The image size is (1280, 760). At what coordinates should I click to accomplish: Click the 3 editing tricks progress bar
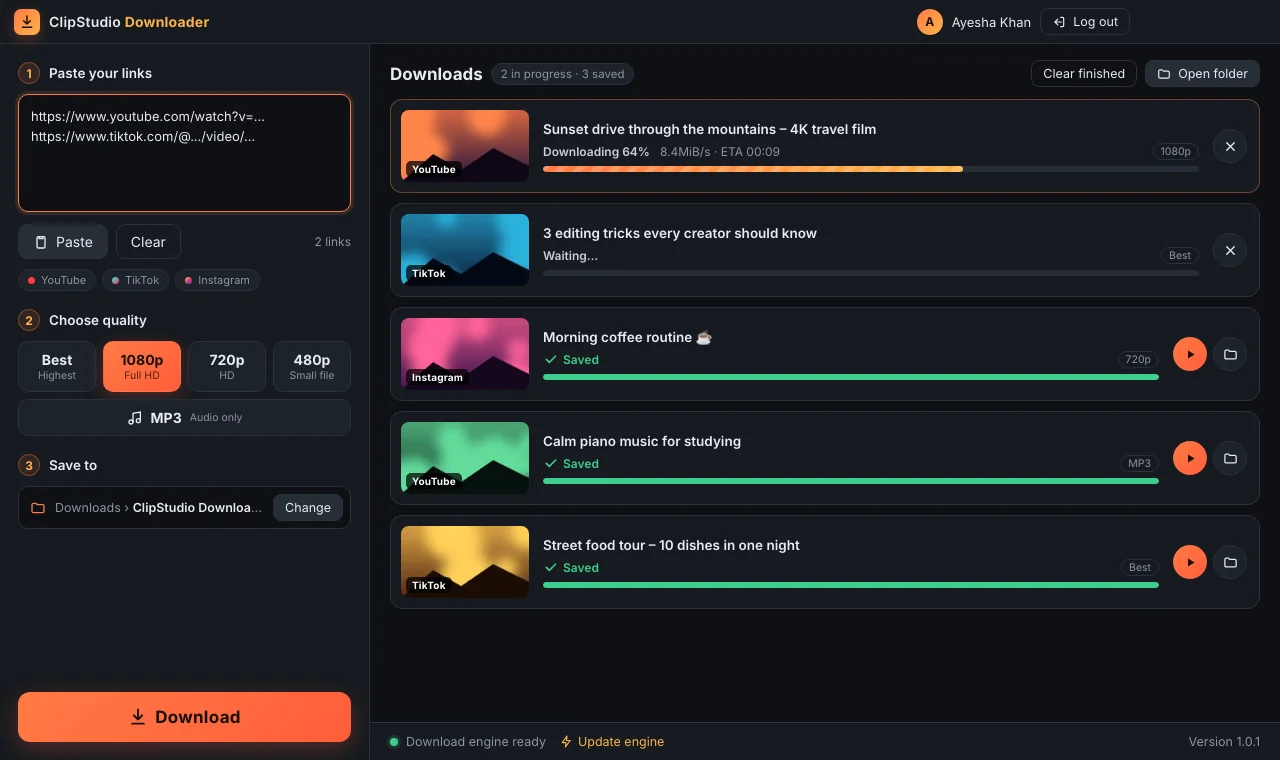click(871, 273)
